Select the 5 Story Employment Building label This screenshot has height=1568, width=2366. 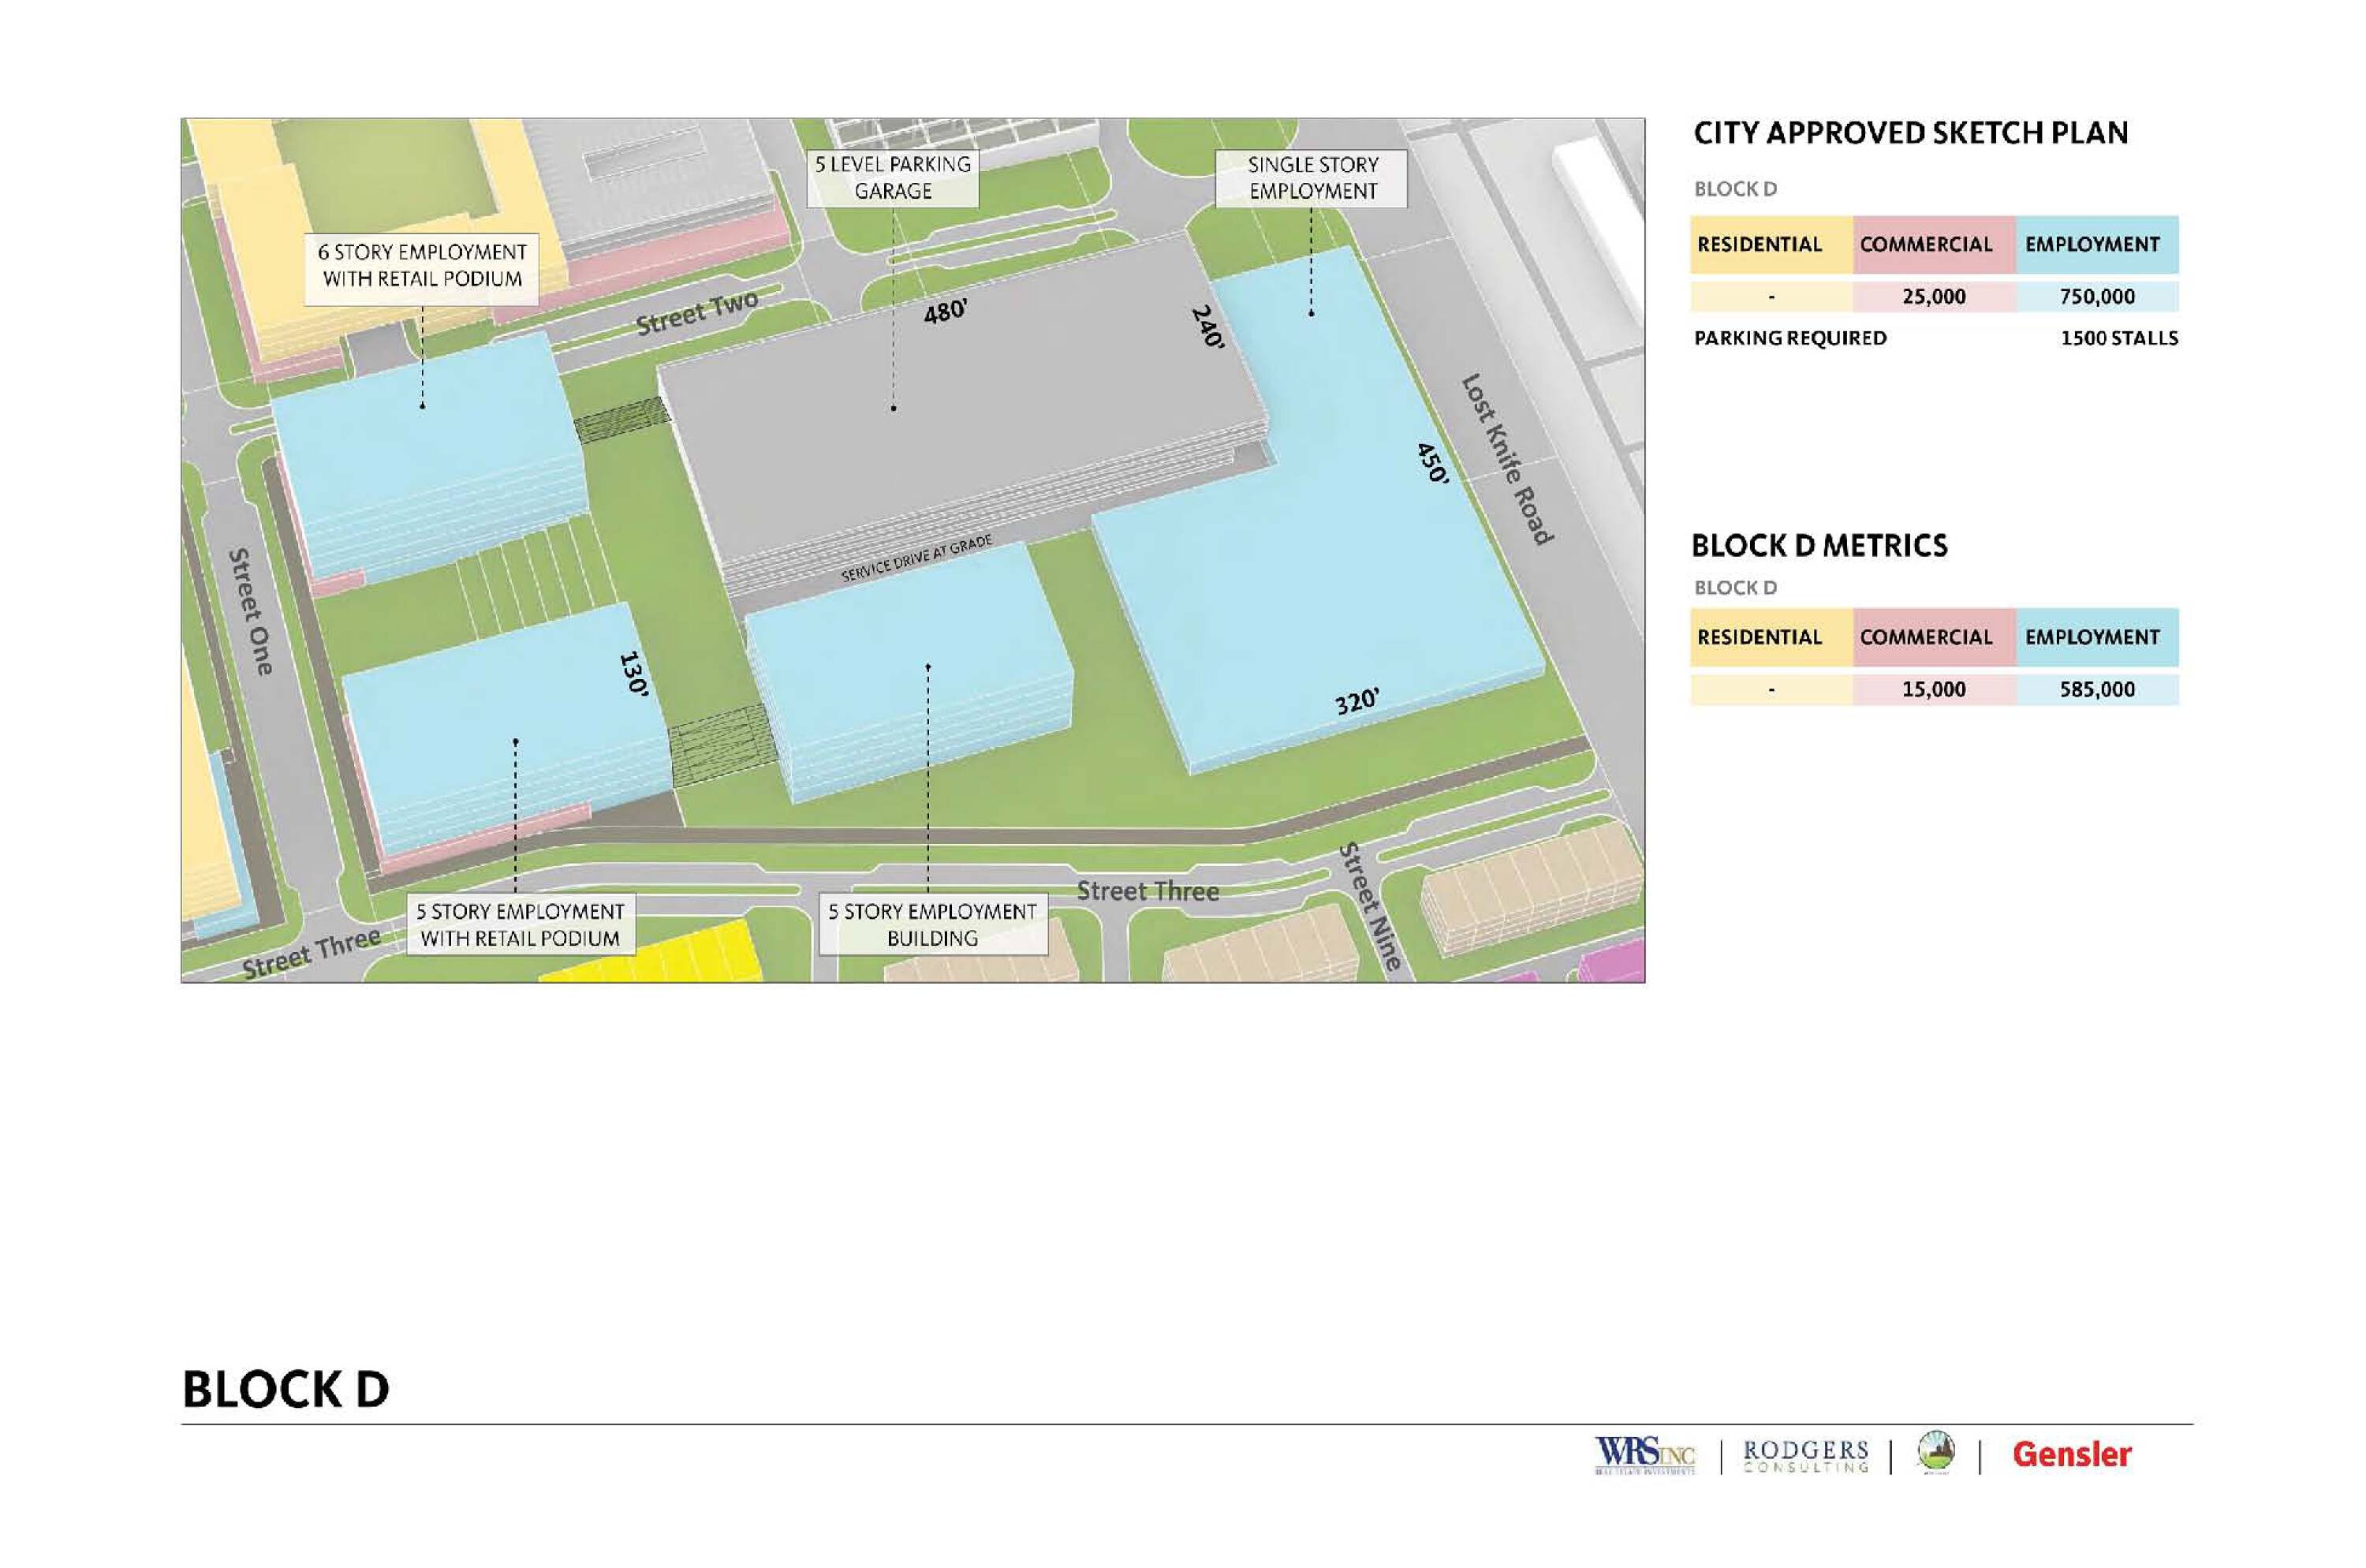pyautogui.click(x=932, y=924)
